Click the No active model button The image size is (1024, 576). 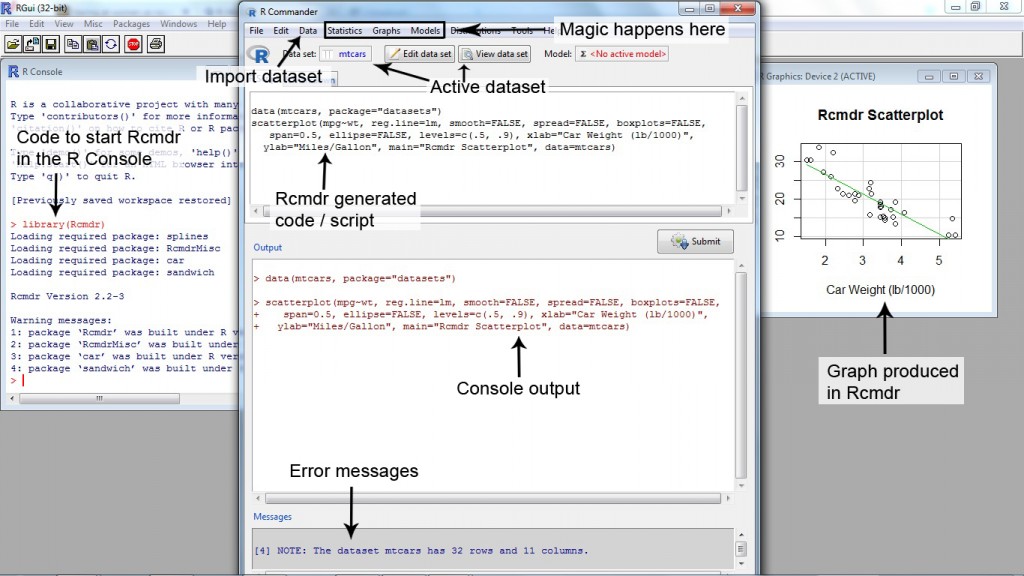[x=622, y=54]
